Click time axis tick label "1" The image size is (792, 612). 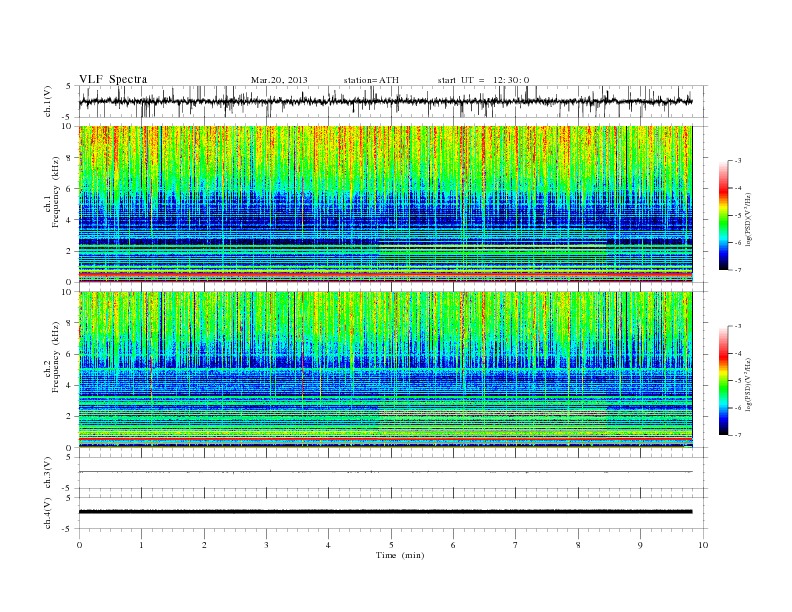(x=141, y=545)
